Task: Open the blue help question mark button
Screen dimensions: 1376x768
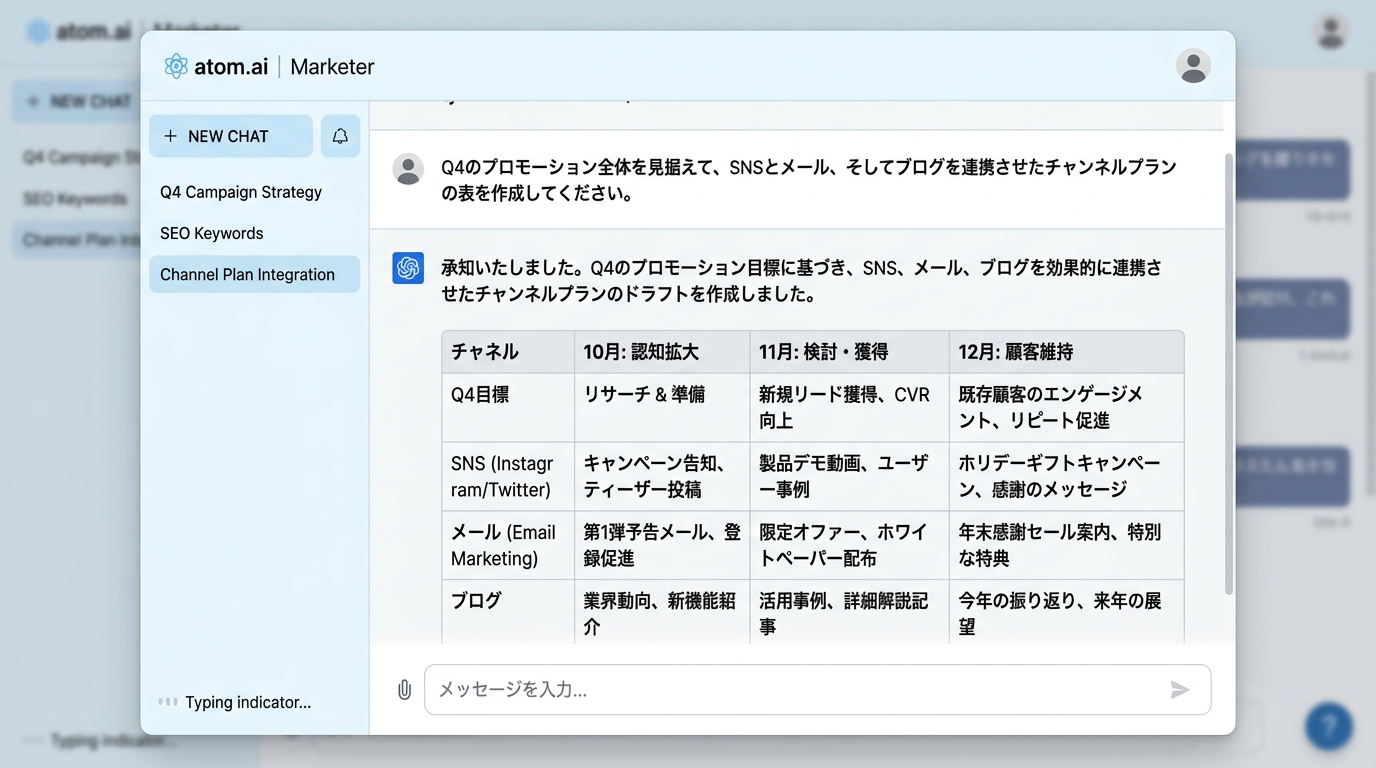Action: pyautogui.click(x=1328, y=726)
